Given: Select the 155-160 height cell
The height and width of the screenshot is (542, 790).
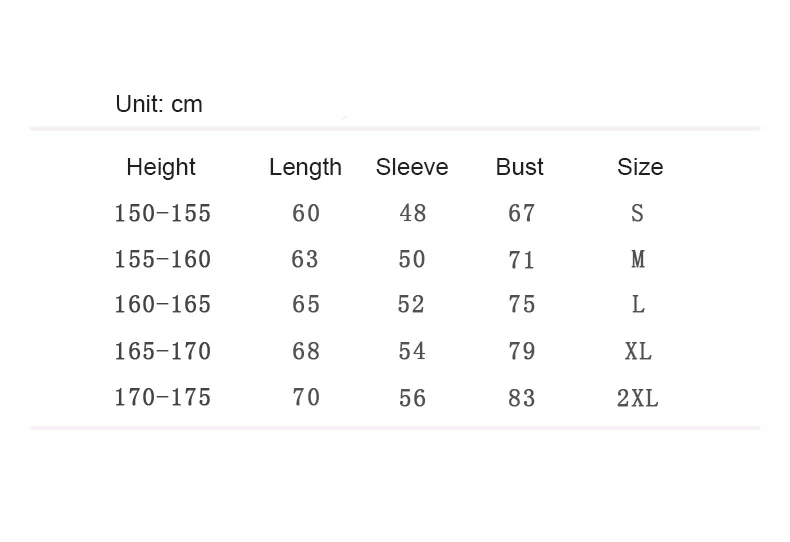Looking at the screenshot, I should point(162,259).
